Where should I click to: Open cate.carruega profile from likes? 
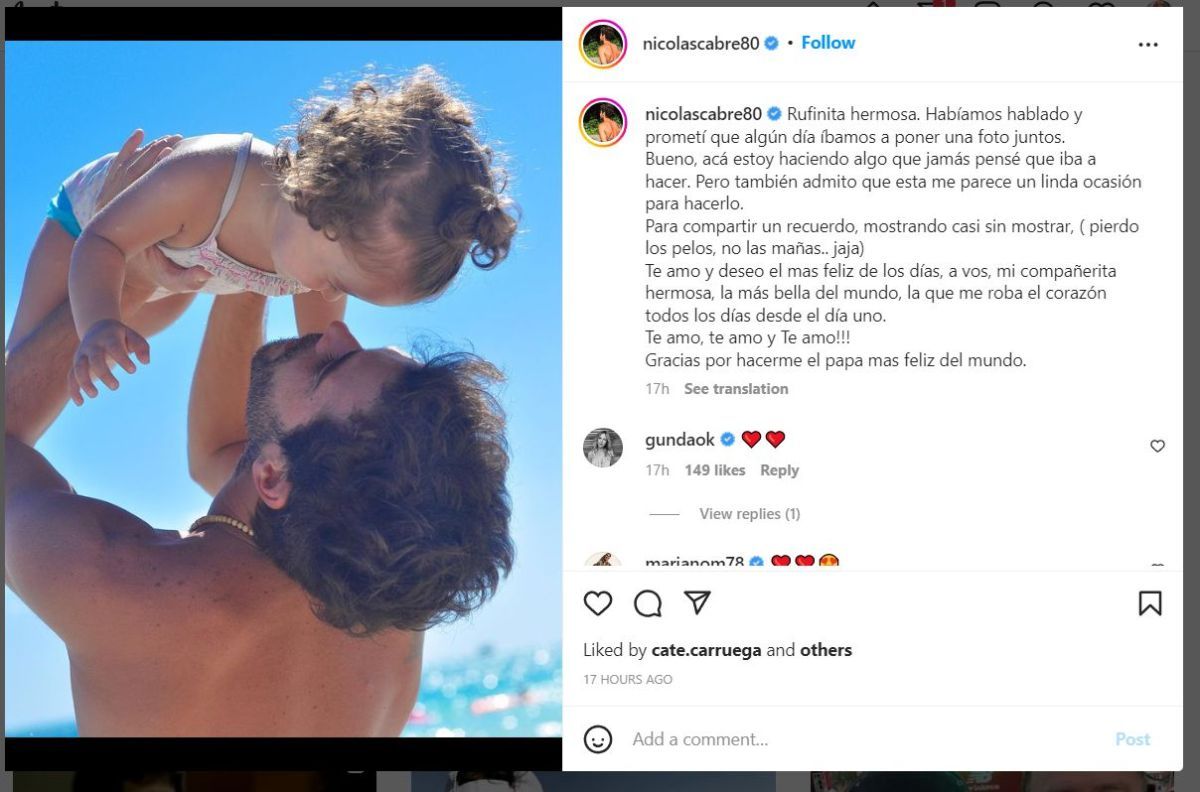click(x=706, y=650)
